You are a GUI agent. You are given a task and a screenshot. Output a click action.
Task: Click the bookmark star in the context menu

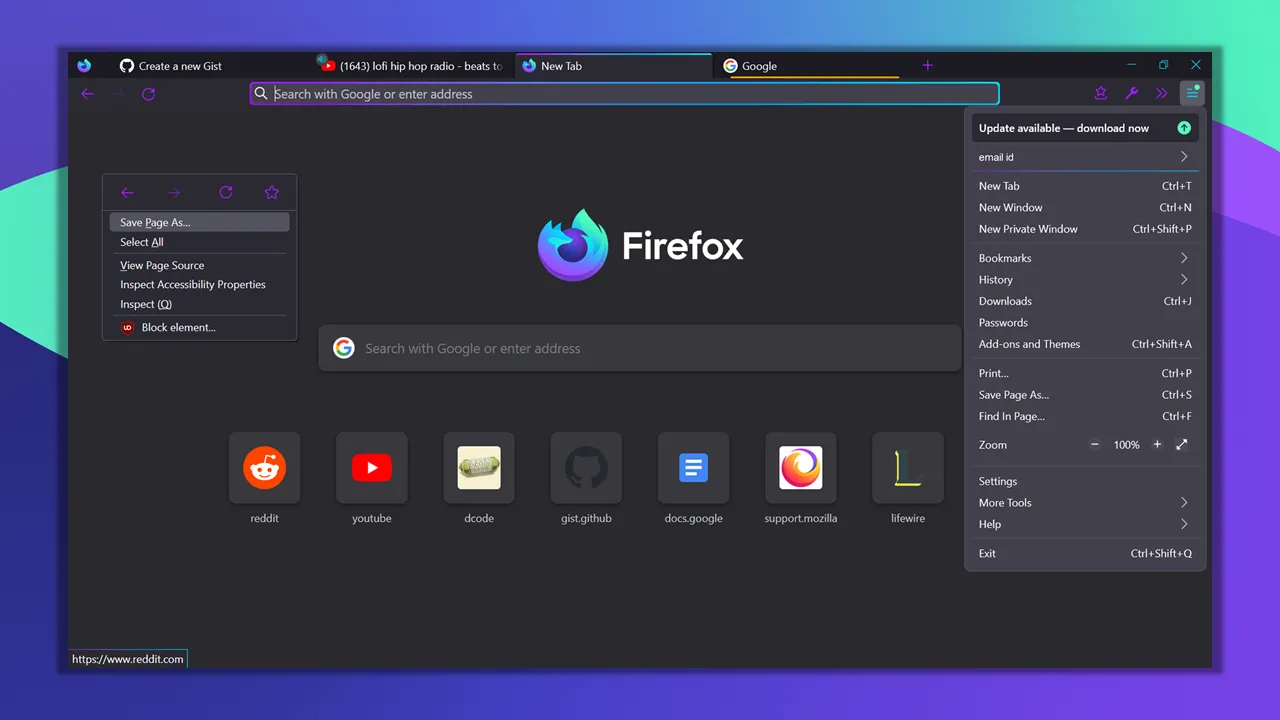(x=271, y=192)
